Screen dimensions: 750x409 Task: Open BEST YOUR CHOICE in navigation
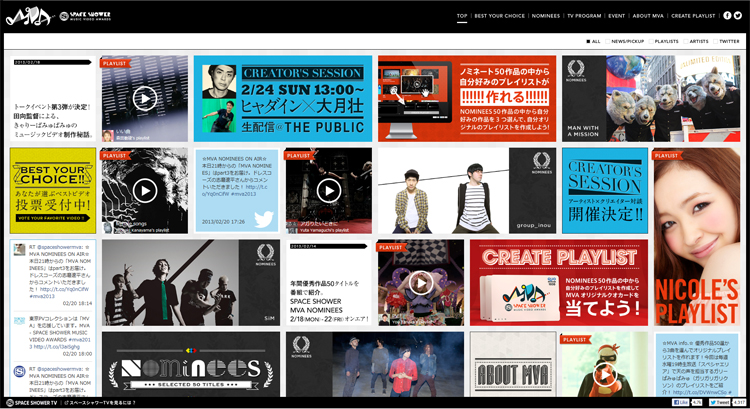click(x=499, y=16)
